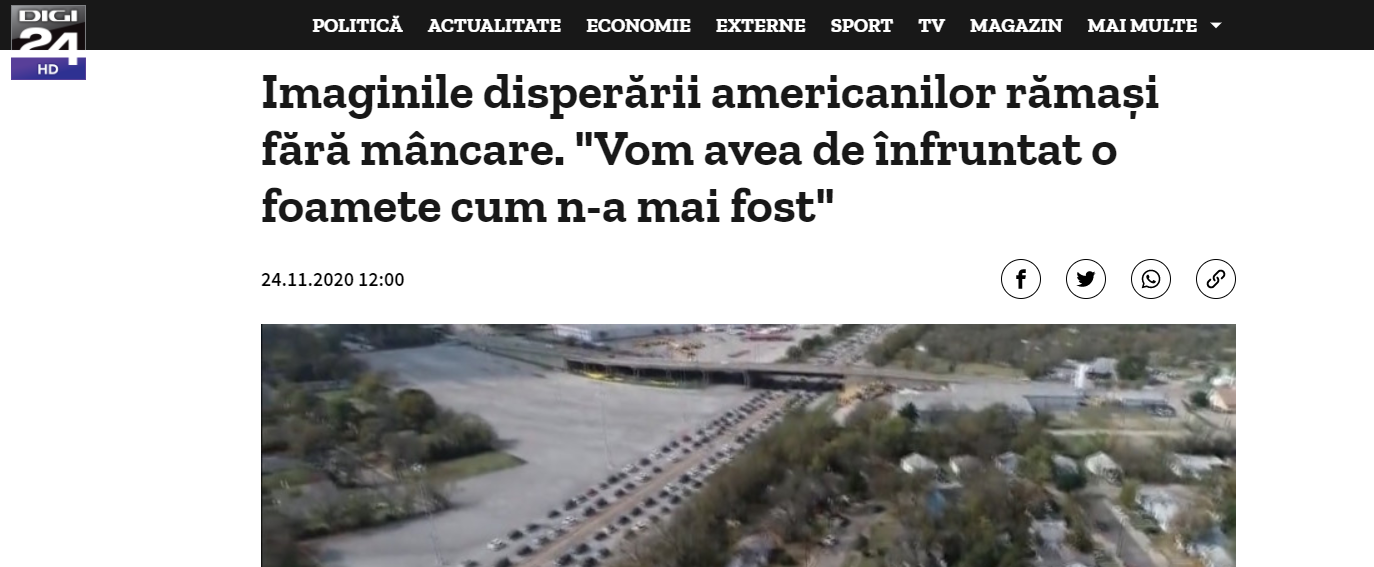Select the Economie menu item

pos(638,26)
